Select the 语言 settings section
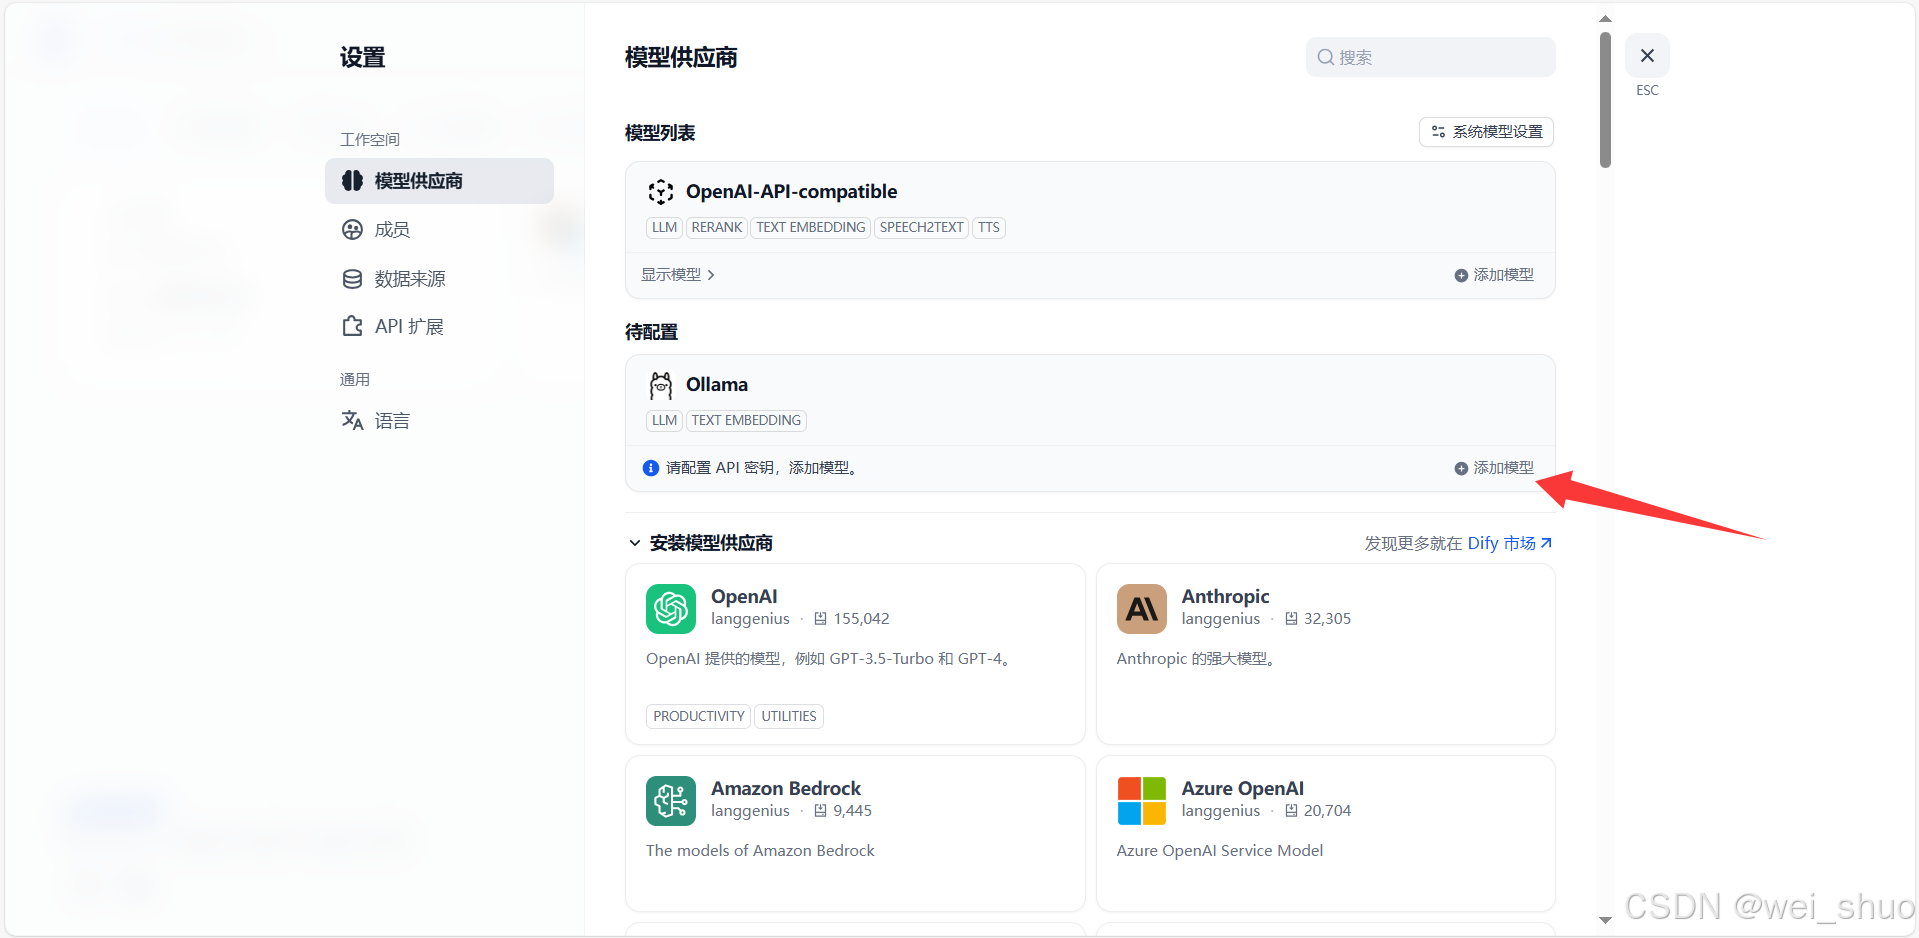The image size is (1919, 938). (x=391, y=420)
